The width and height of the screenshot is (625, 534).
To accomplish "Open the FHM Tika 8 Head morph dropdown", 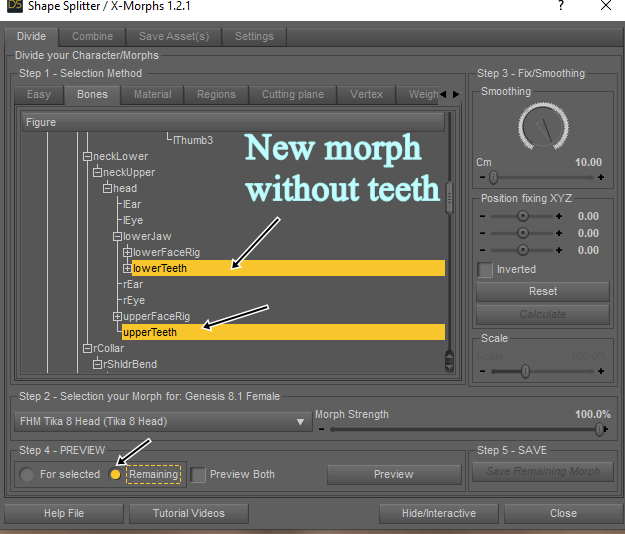I will click(163, 421).
